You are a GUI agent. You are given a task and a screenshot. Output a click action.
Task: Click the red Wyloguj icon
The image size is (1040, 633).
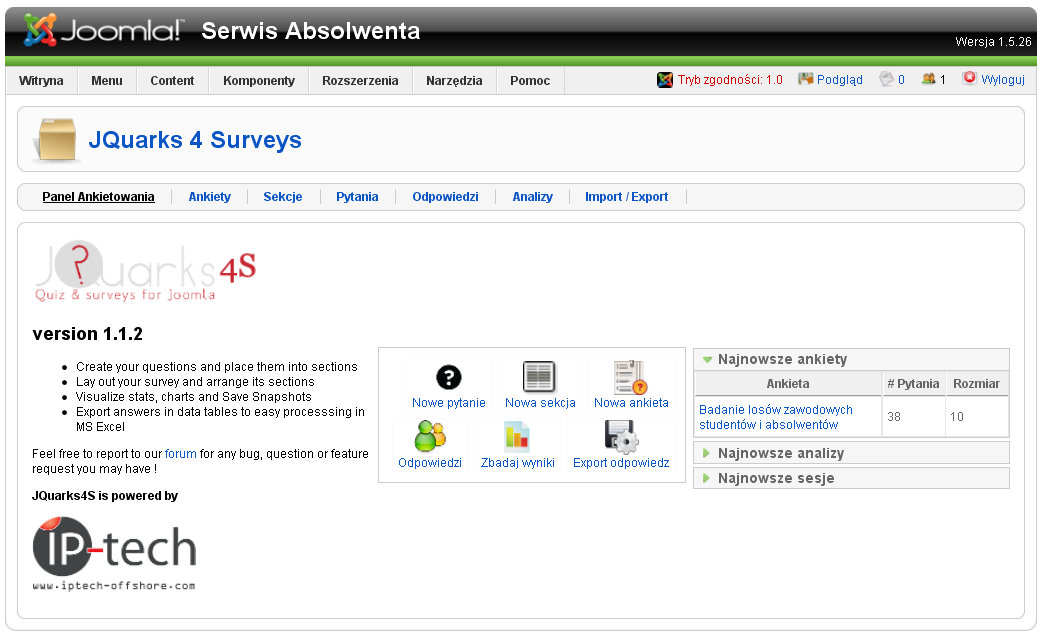(x=969, y=78)
